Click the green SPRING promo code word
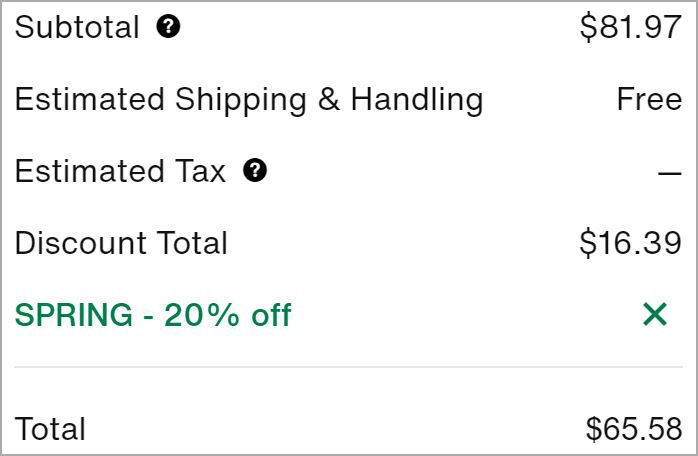The image size is (698, 456). (74, 315)
